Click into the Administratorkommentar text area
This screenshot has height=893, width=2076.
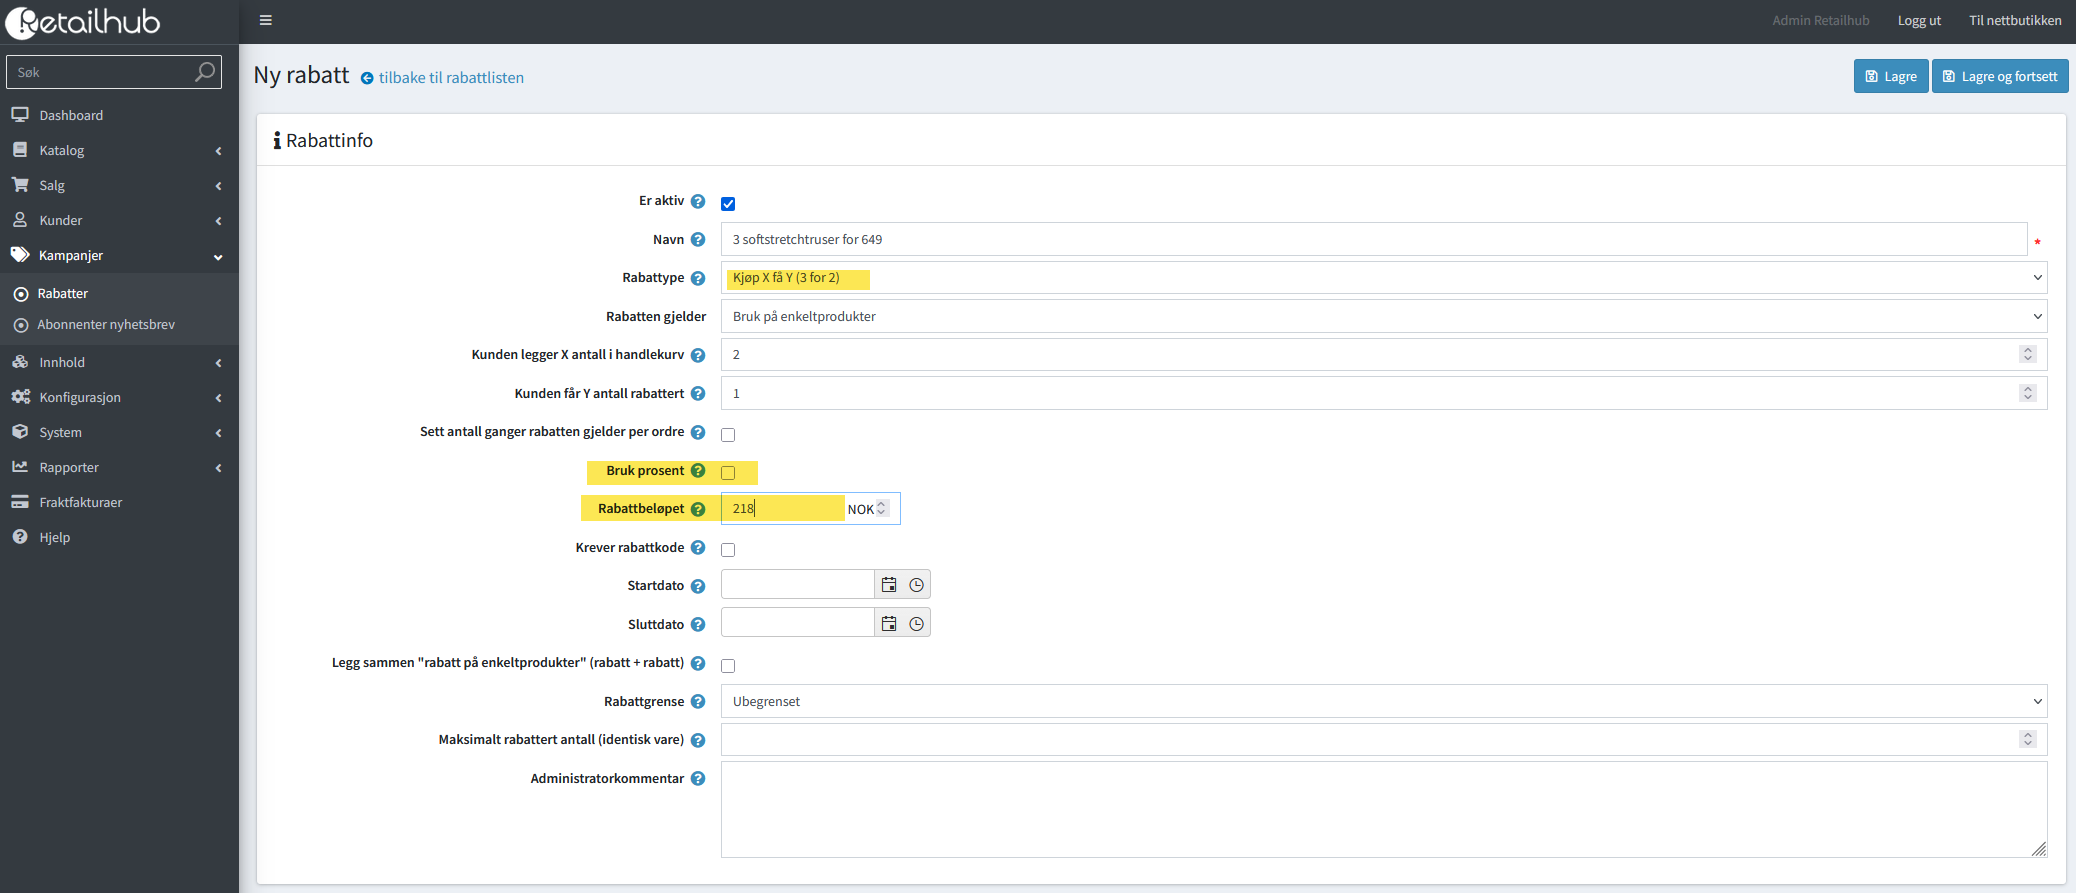1383,809
